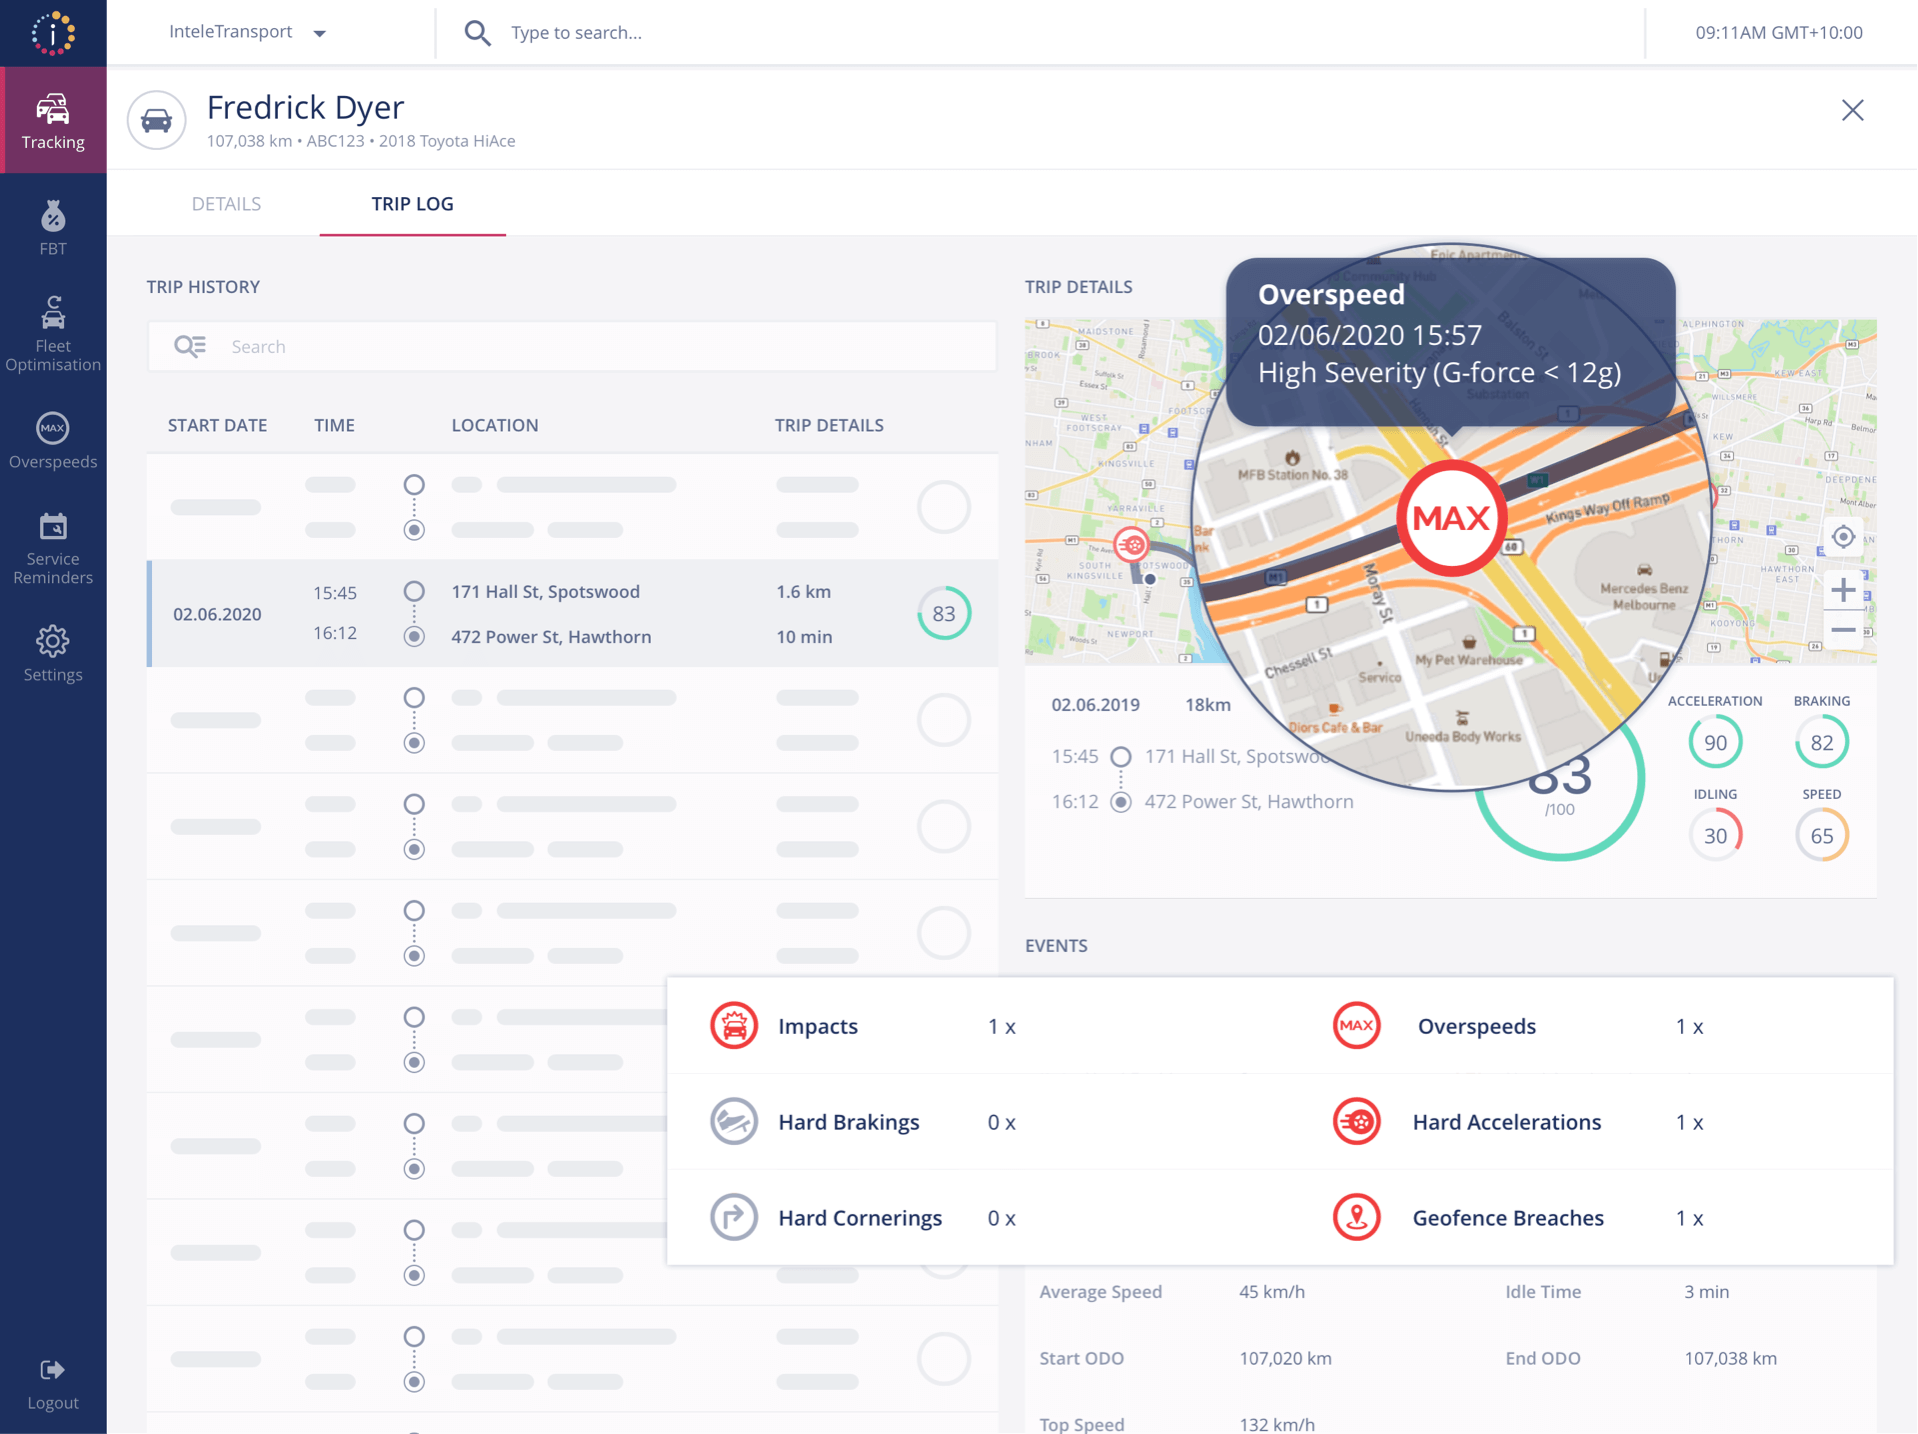Switch to the DETAILS tab
The height and width of the screenshot is (1434, 1918).
point(226,204)
